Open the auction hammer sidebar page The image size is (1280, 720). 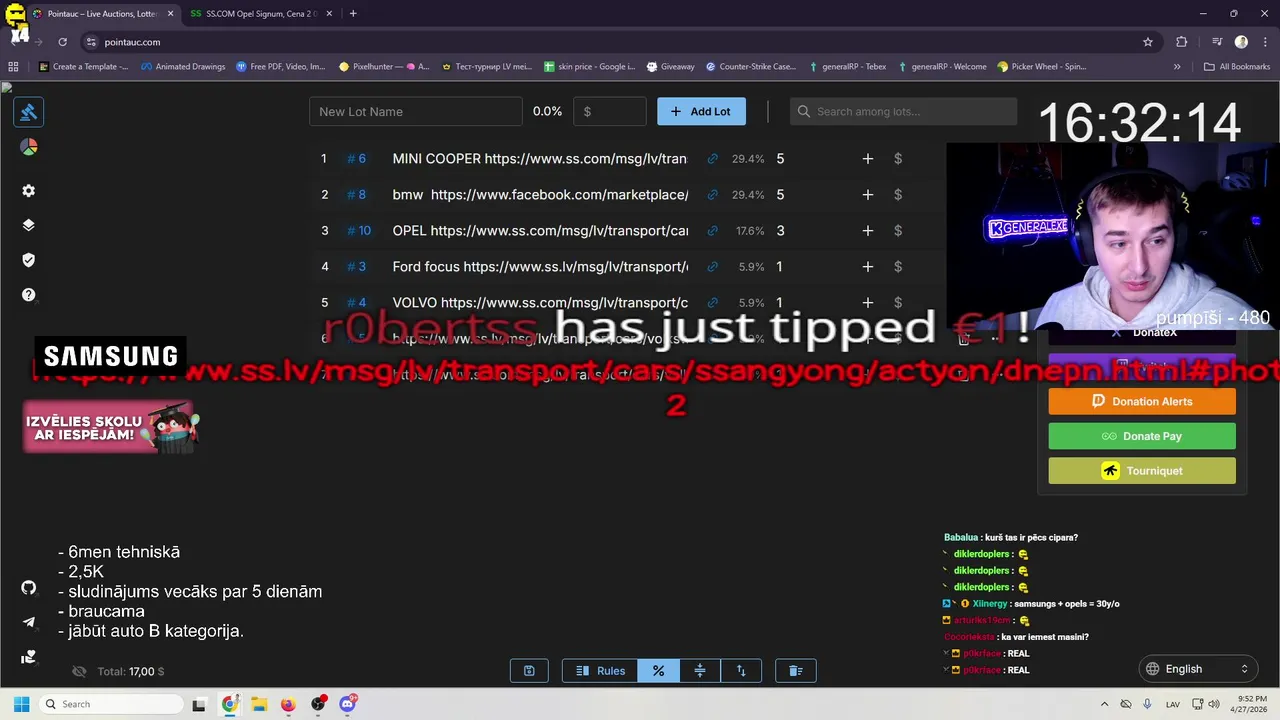pyautogui.click(x=28, y=112)
